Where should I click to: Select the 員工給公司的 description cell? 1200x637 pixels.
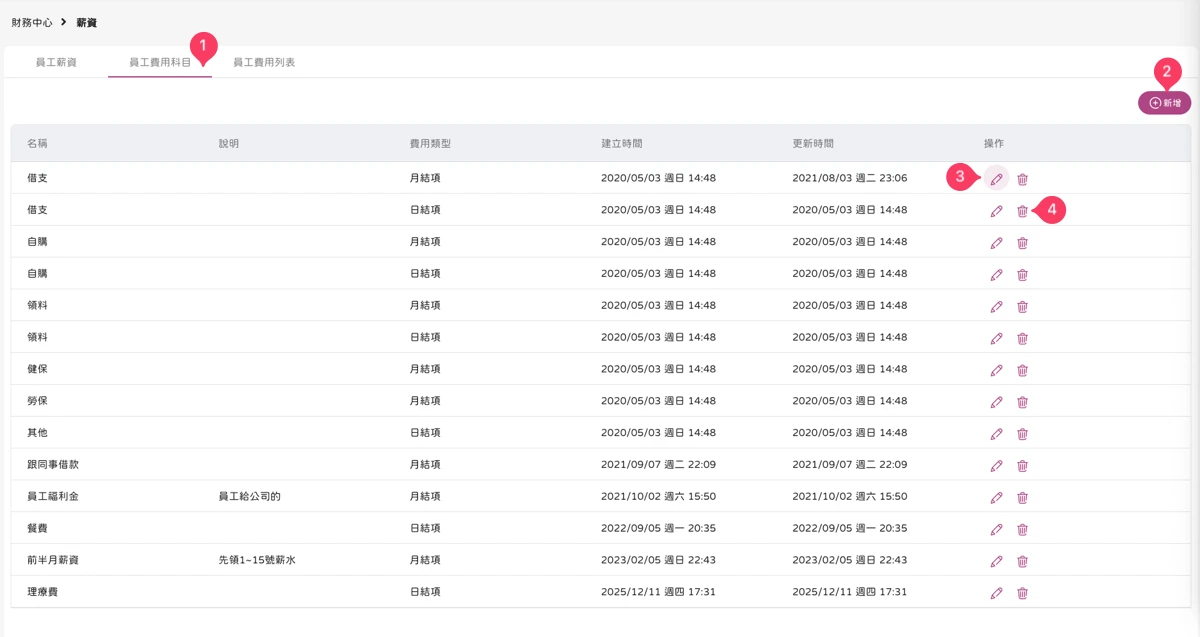tap(250, 497)
